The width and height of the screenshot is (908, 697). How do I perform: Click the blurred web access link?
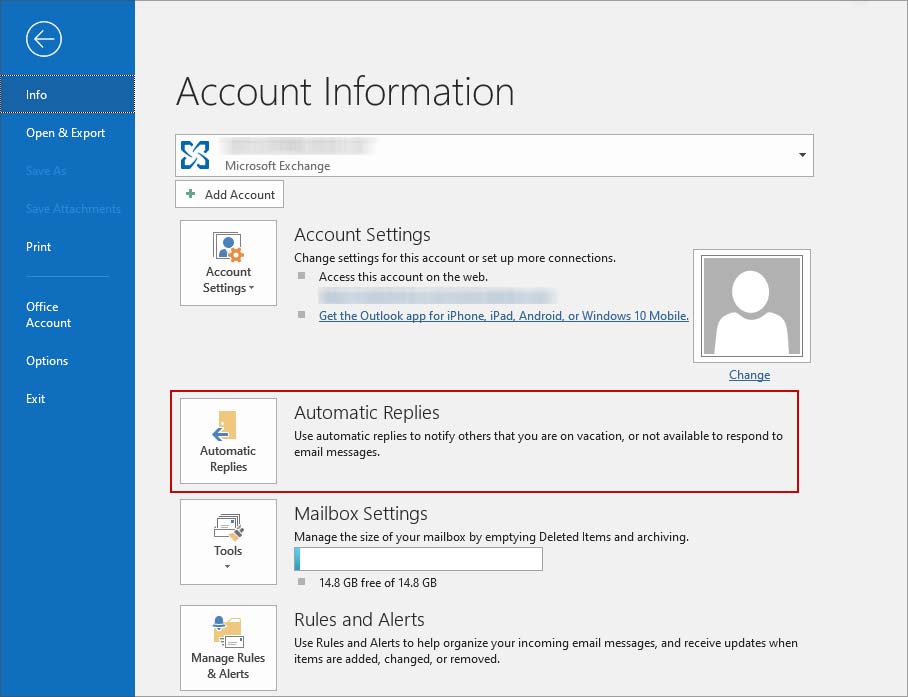click(437, 296)
